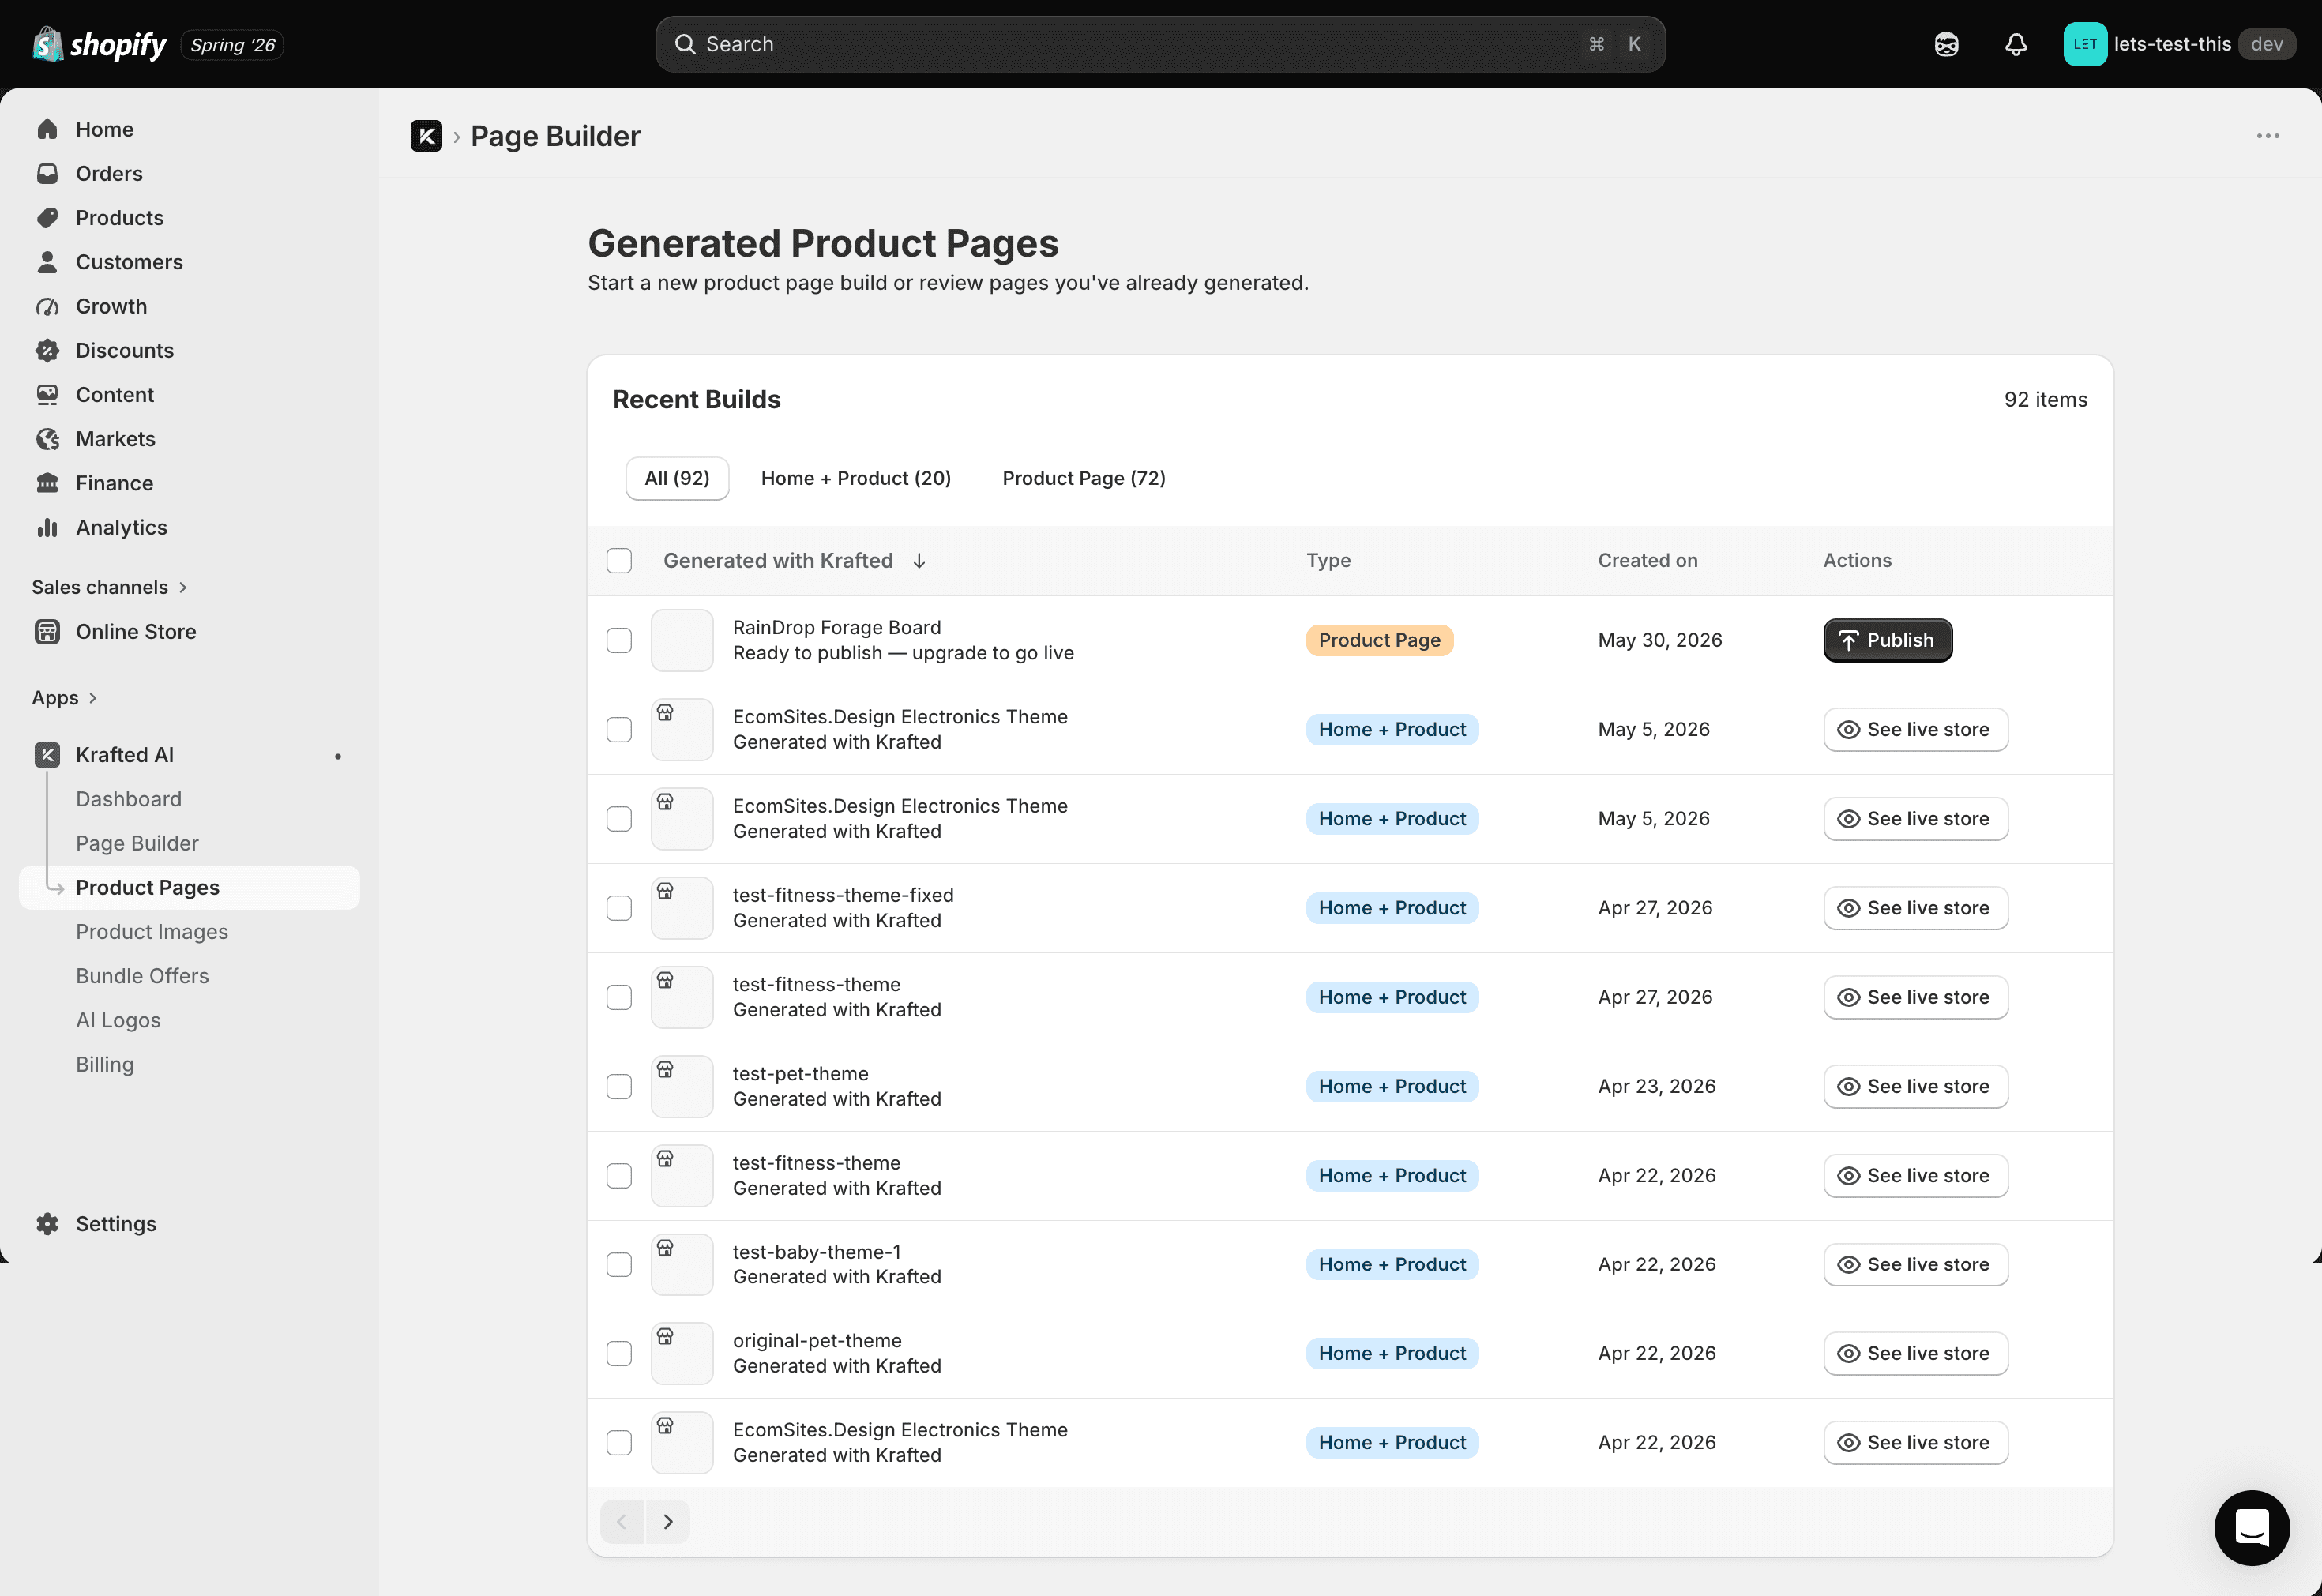Switch to Home + Product (20) tab
The image size is (2322, 1596).
point(856,478)
